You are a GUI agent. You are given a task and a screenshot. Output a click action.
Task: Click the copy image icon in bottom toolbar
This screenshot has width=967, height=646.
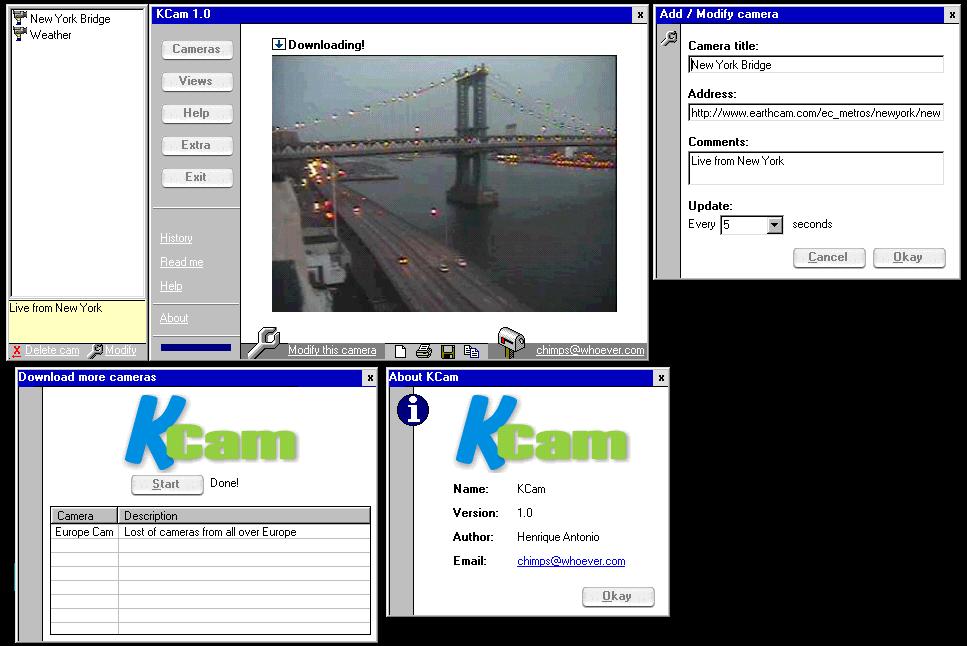[472, 351]
